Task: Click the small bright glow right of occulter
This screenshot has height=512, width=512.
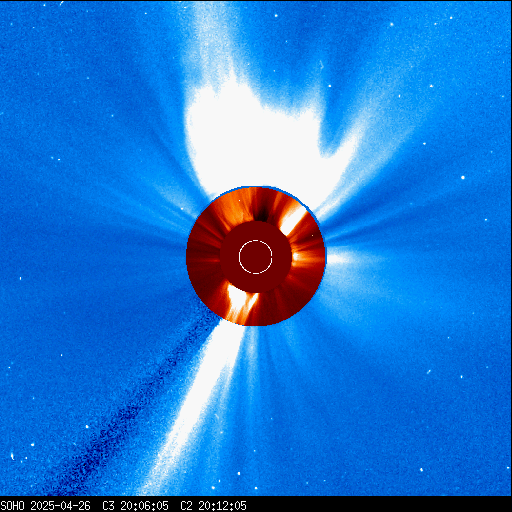Action: (x=338, y=257)
